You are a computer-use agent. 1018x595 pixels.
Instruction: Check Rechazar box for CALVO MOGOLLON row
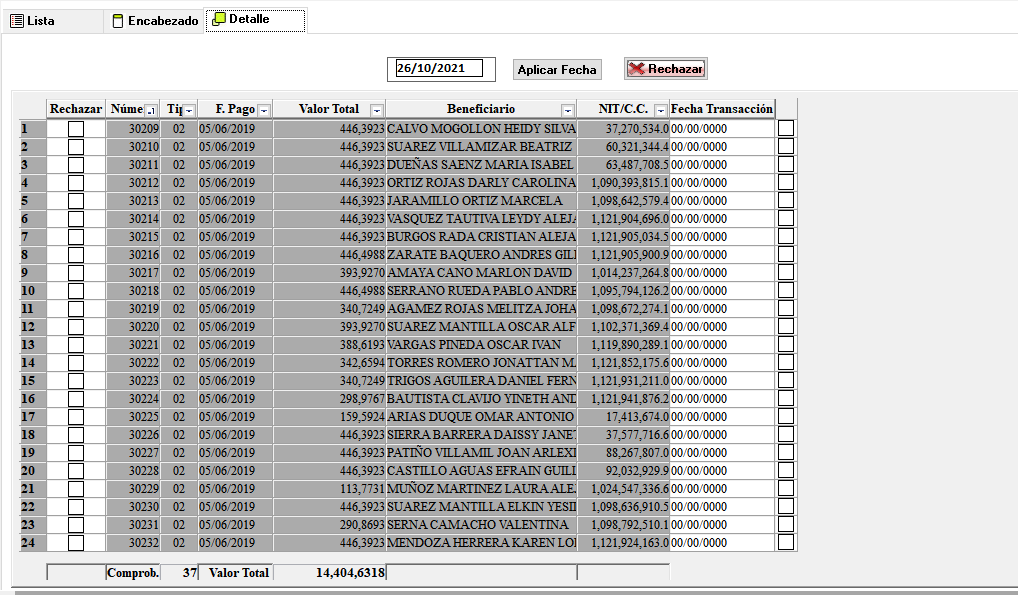point(76,129)
